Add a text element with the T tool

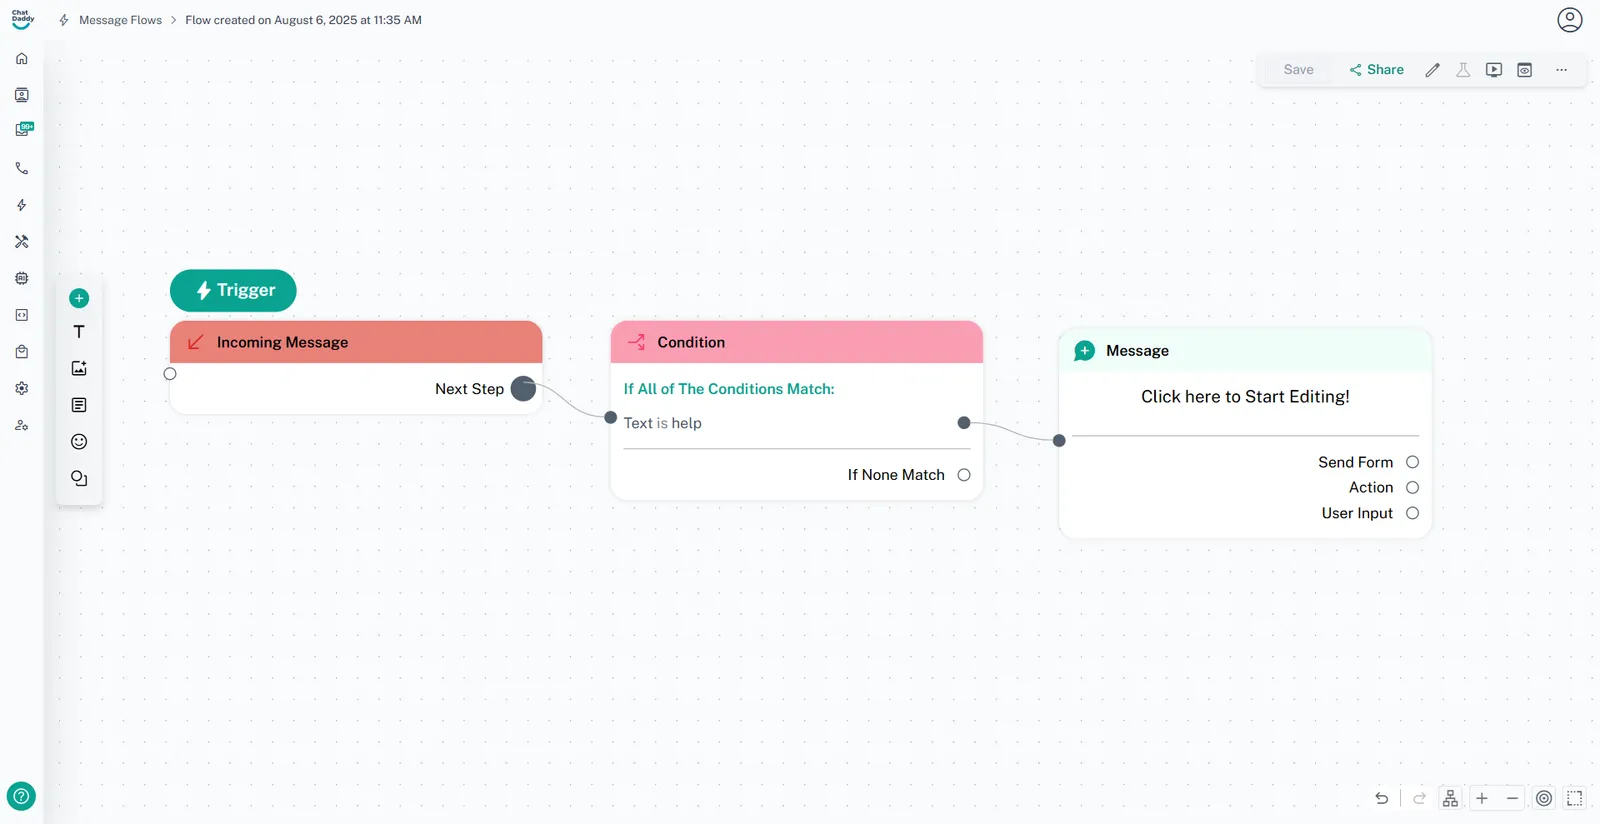pos(79,332)
